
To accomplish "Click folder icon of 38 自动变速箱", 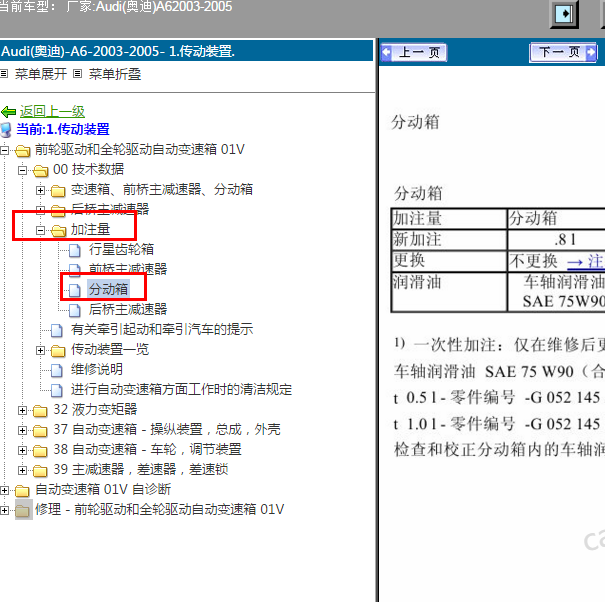I will 41,451.
